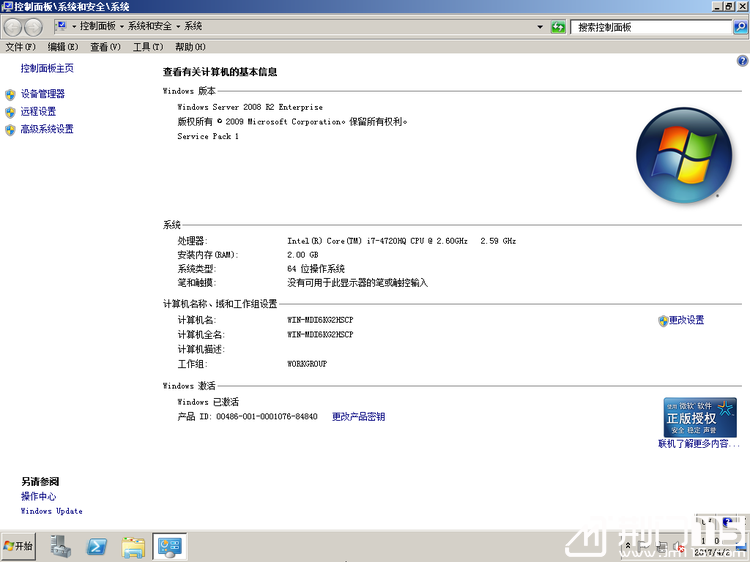Viewport: 750px width, 562px height.
Task: Open the blue help question mark icon
Action: click(x=742, y=61)
